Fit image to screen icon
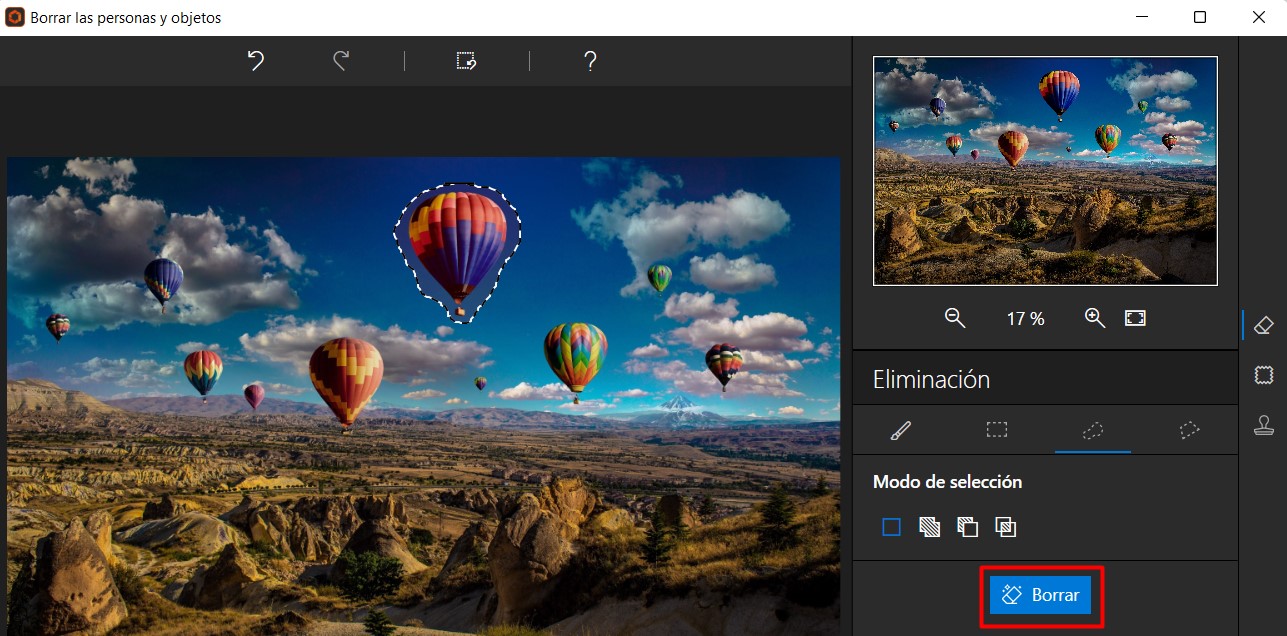Image resolution: width=1287 pixels, height=636 pixels. tap(1135, 318)
